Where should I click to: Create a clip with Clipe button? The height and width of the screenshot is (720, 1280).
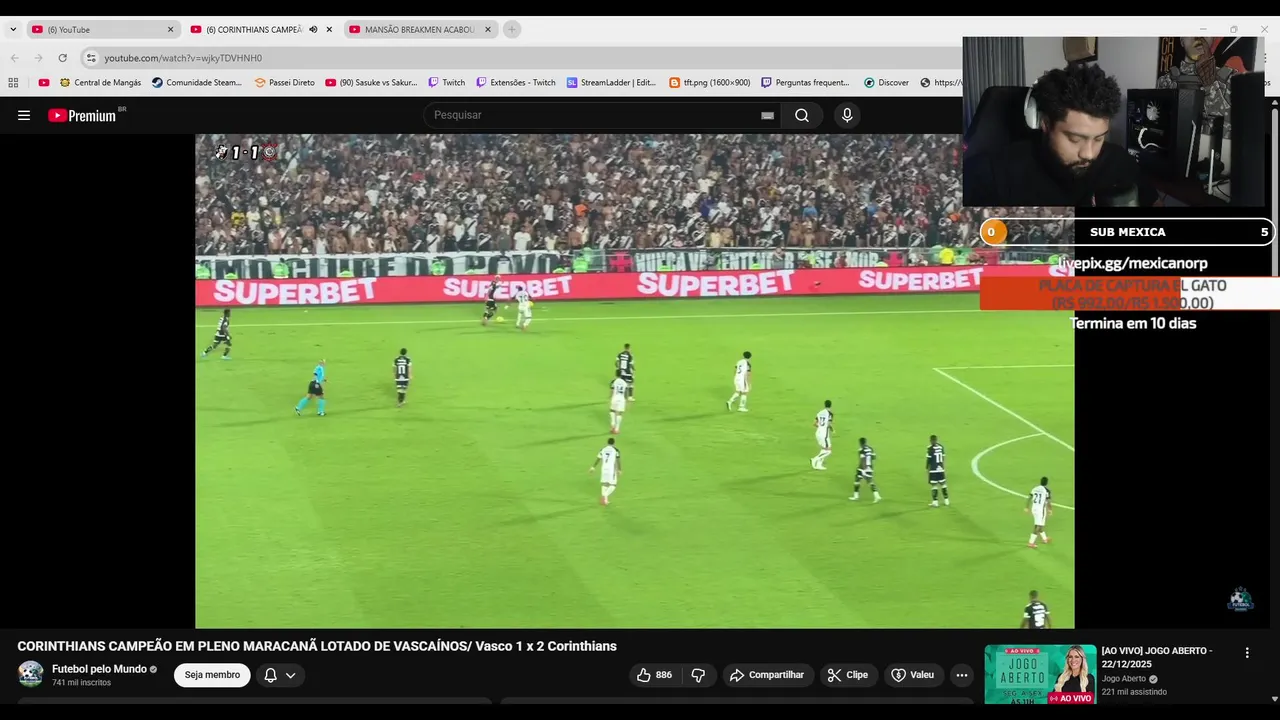tap(847, 675)
